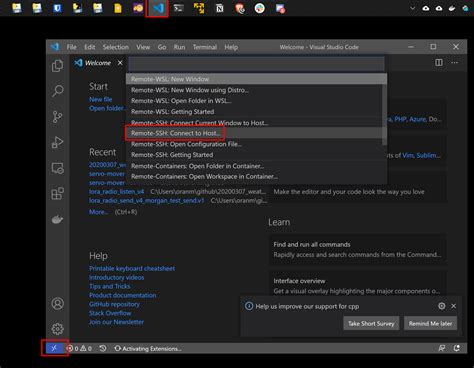
Task: Expand the system tray hidden icons chevron
Action: (x=412, y=8)
